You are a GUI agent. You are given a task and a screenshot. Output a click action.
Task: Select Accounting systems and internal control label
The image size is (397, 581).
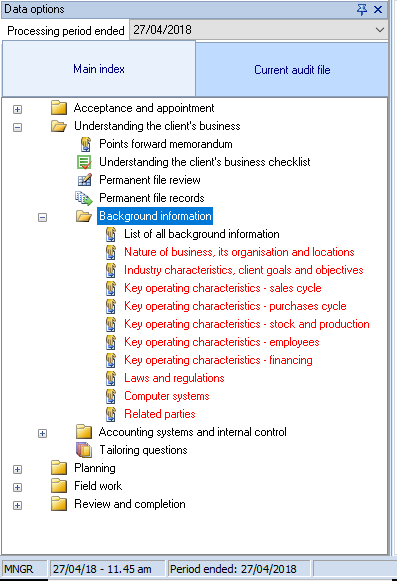click(193, 432)
